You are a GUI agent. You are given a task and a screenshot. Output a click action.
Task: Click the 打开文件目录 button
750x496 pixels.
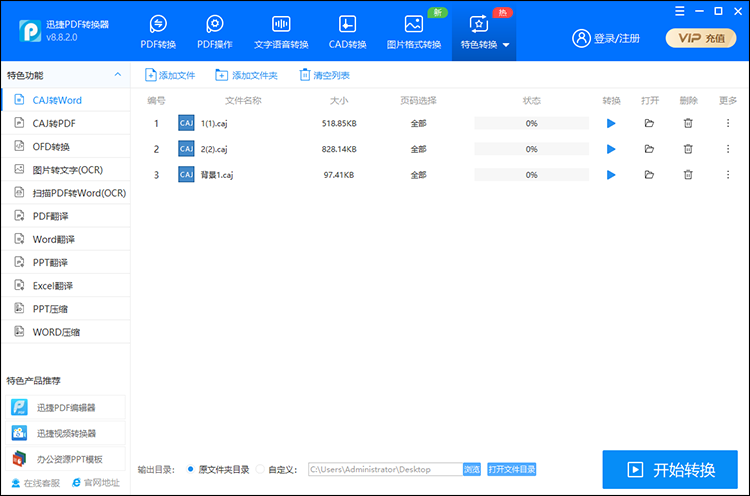coord(511,469)
